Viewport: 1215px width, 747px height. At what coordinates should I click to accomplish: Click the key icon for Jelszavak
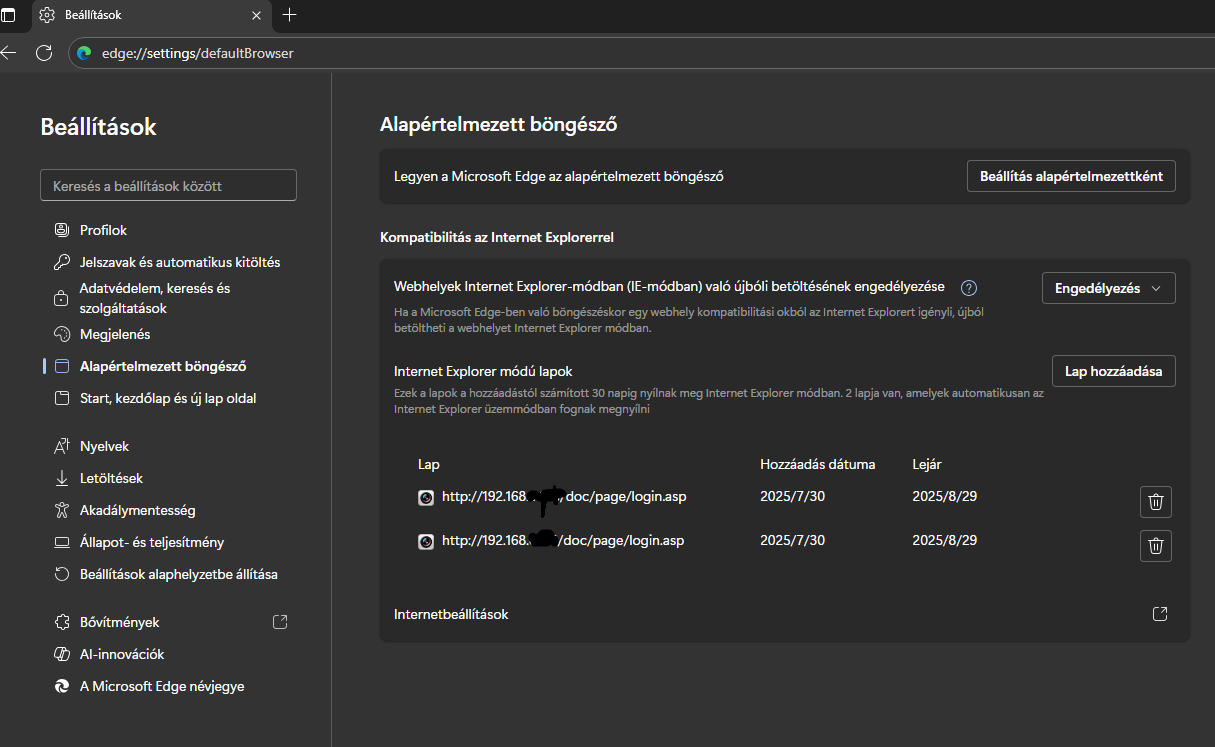[62, 262]
